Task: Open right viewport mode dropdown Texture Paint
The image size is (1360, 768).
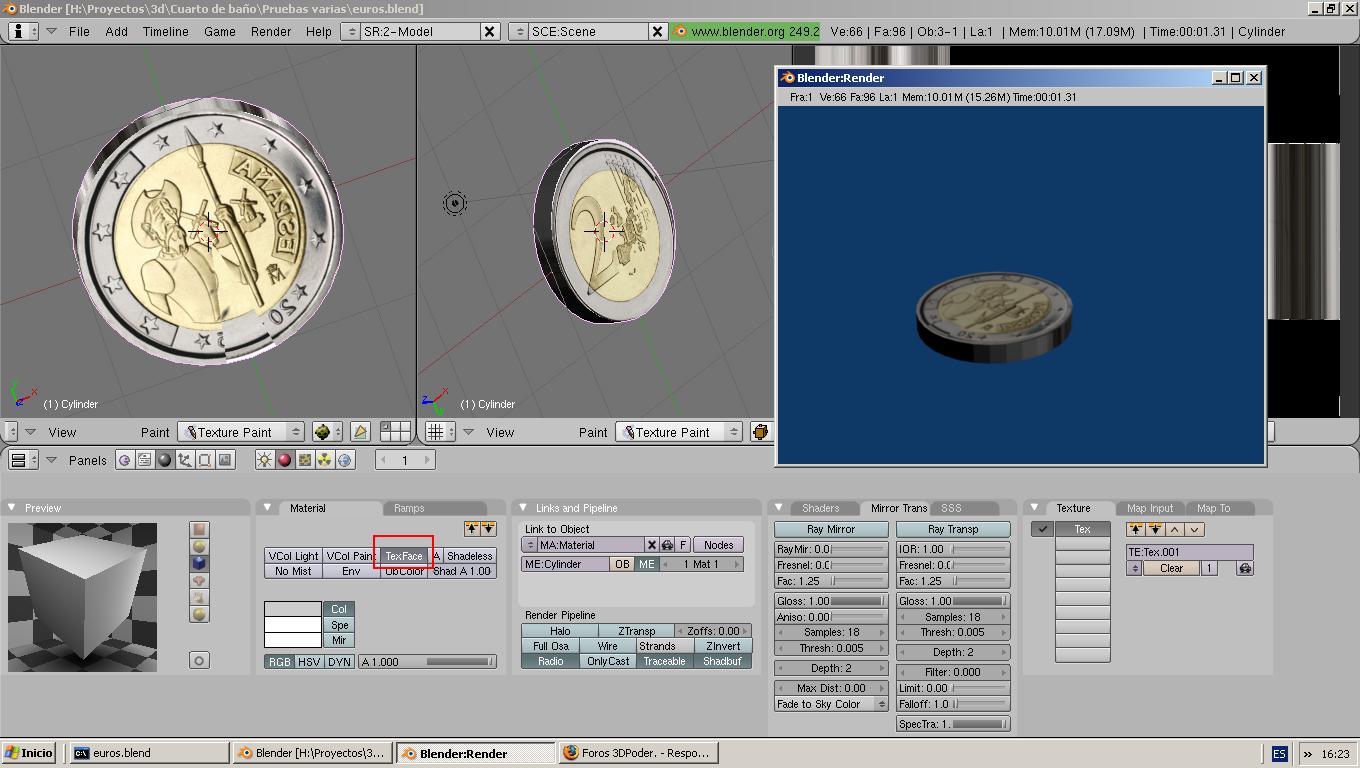Action: click(679, 432)
